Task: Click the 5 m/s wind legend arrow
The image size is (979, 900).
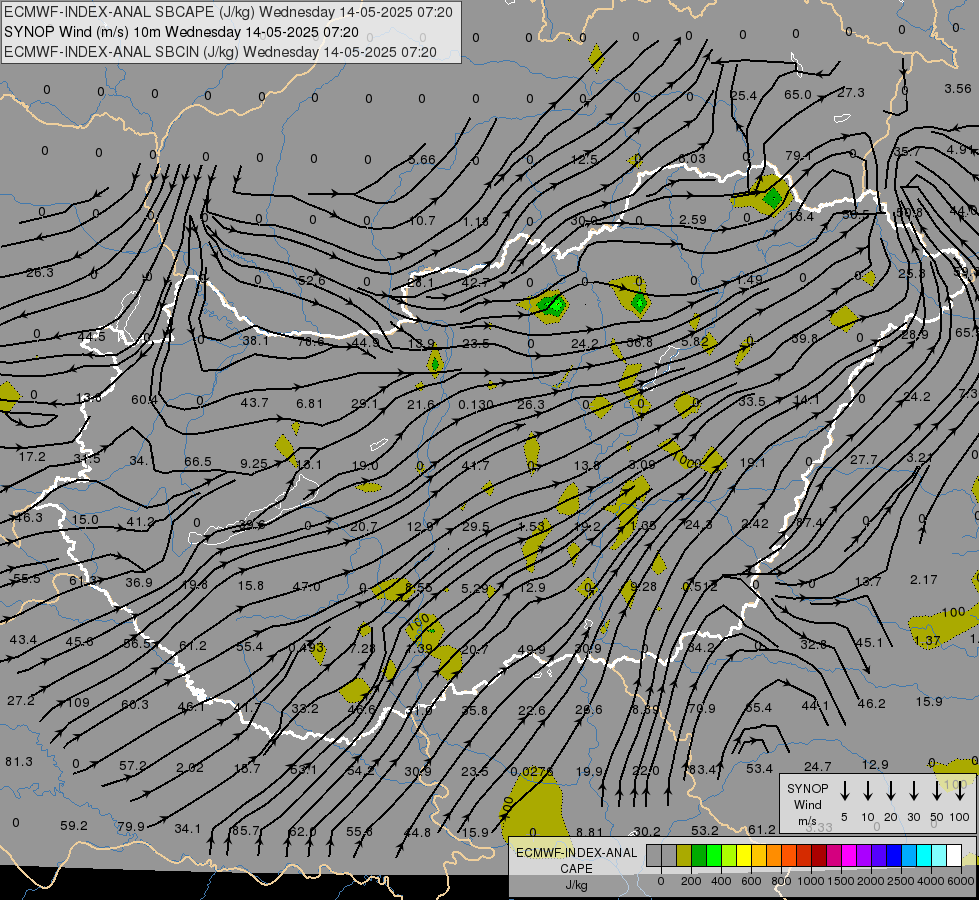Action: point(844,790)
